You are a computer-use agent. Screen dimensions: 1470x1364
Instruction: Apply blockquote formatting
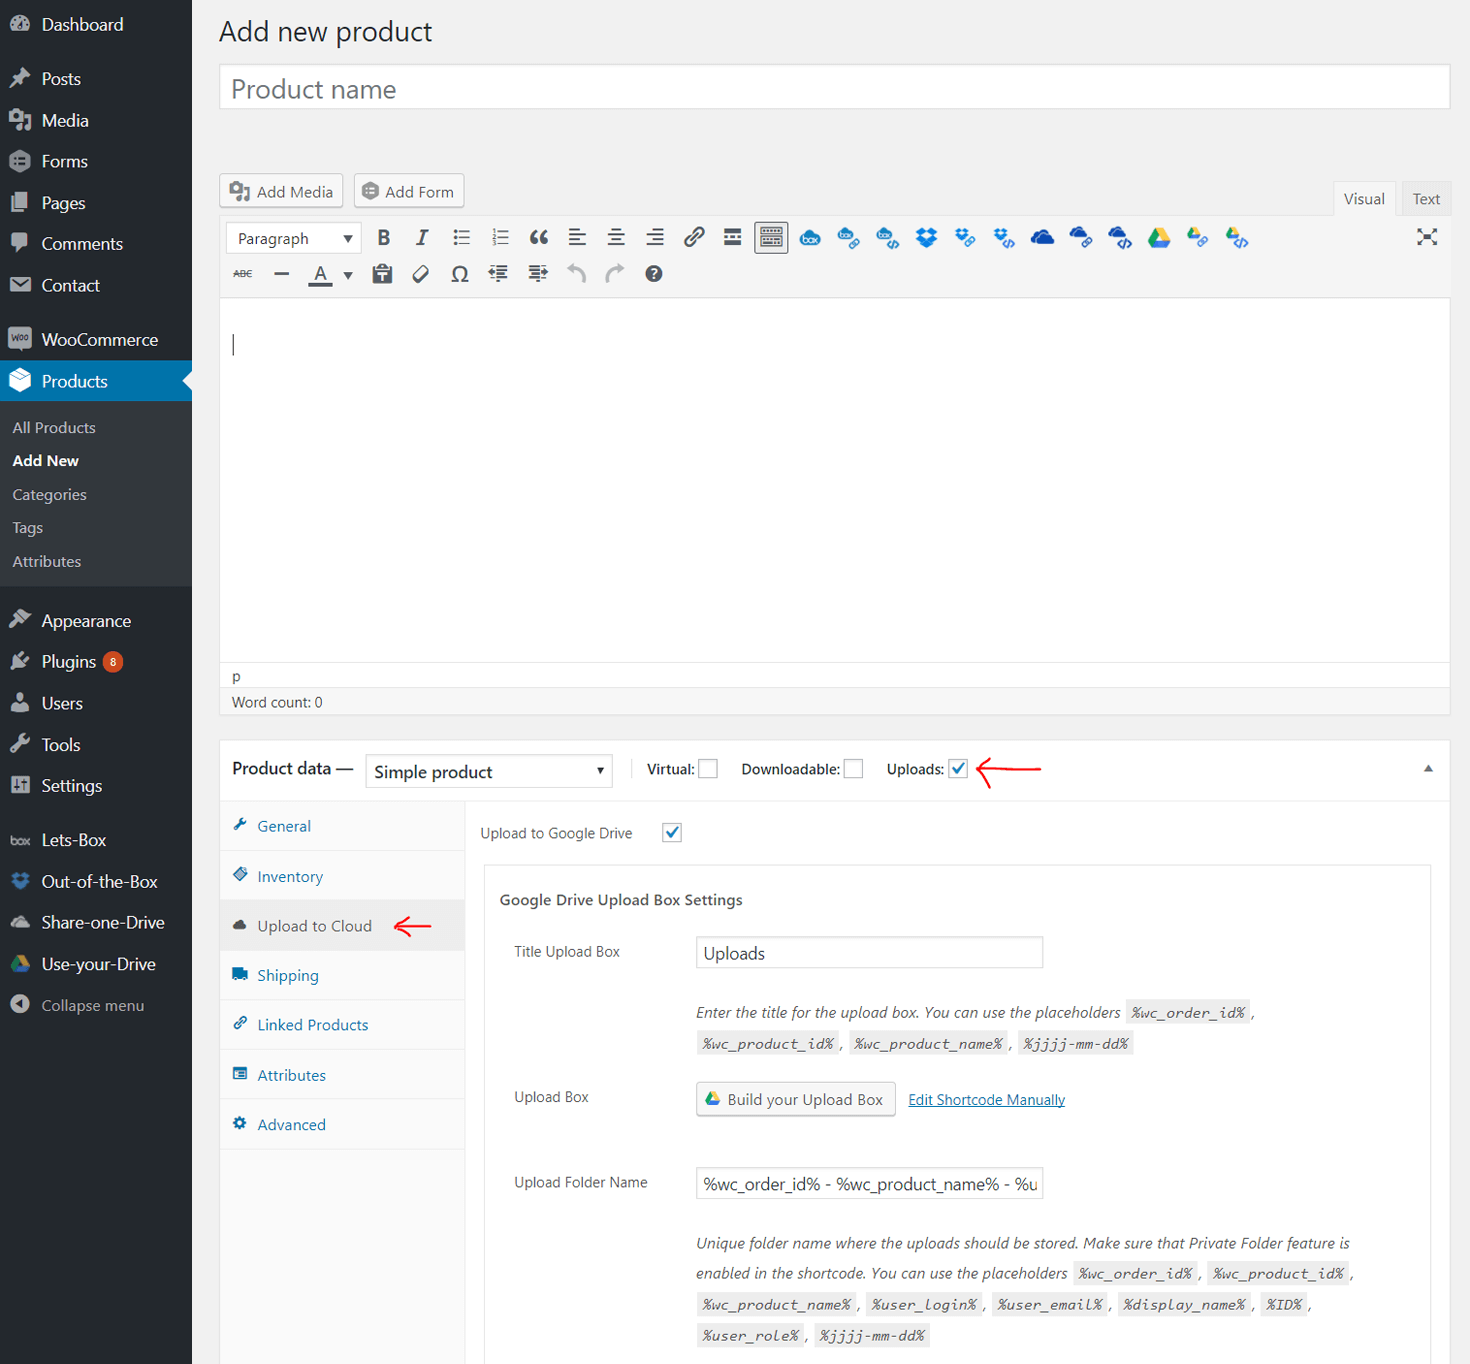(x=539, y=238)
